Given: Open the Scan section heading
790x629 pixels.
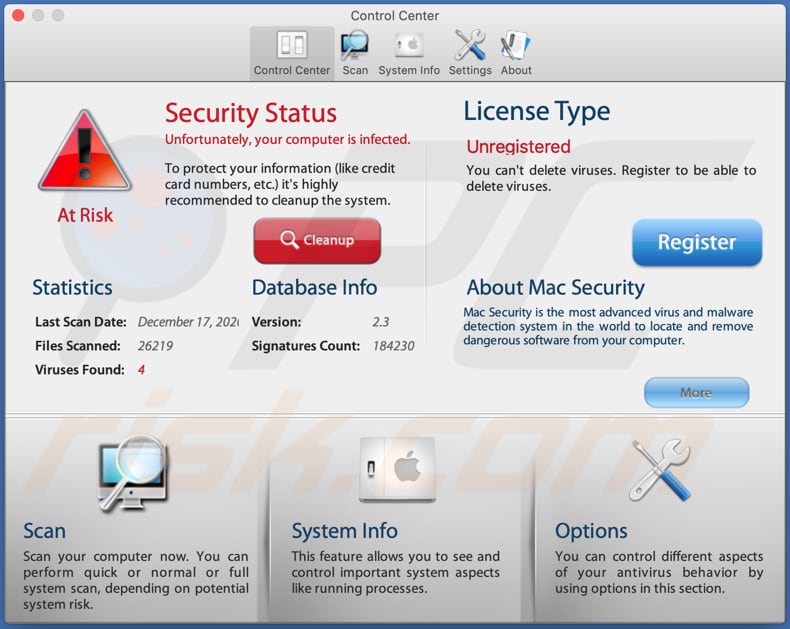Looking at the screenshot, I should [44, 531].
